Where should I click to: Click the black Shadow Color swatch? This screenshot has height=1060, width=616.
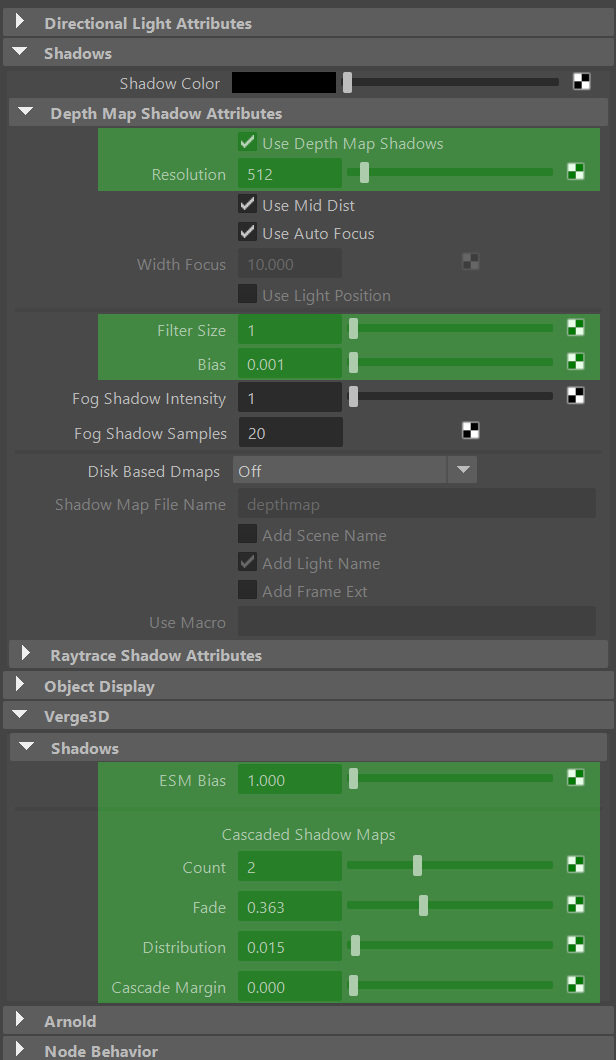click(x=284, y=82)
